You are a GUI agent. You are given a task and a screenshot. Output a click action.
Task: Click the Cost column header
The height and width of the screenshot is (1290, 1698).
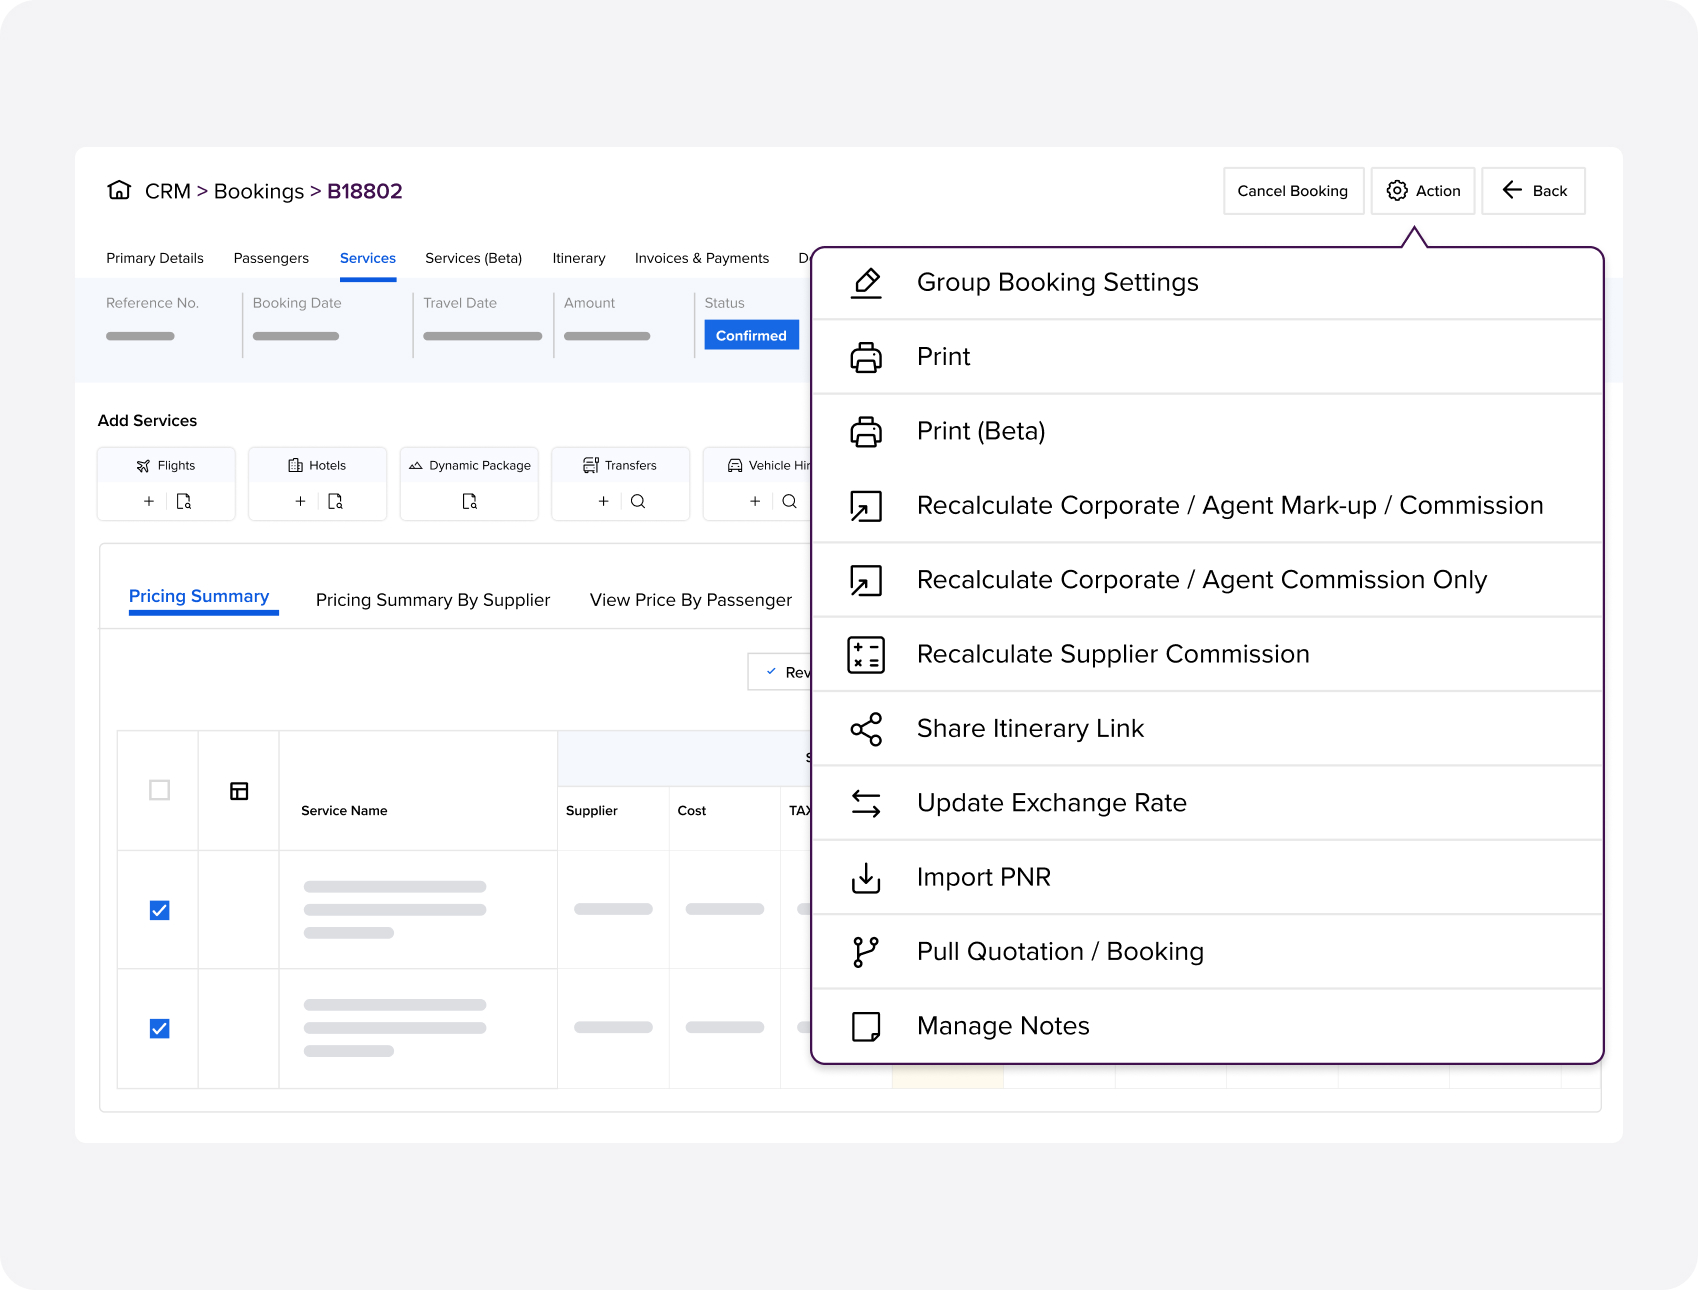pos(691,811)
